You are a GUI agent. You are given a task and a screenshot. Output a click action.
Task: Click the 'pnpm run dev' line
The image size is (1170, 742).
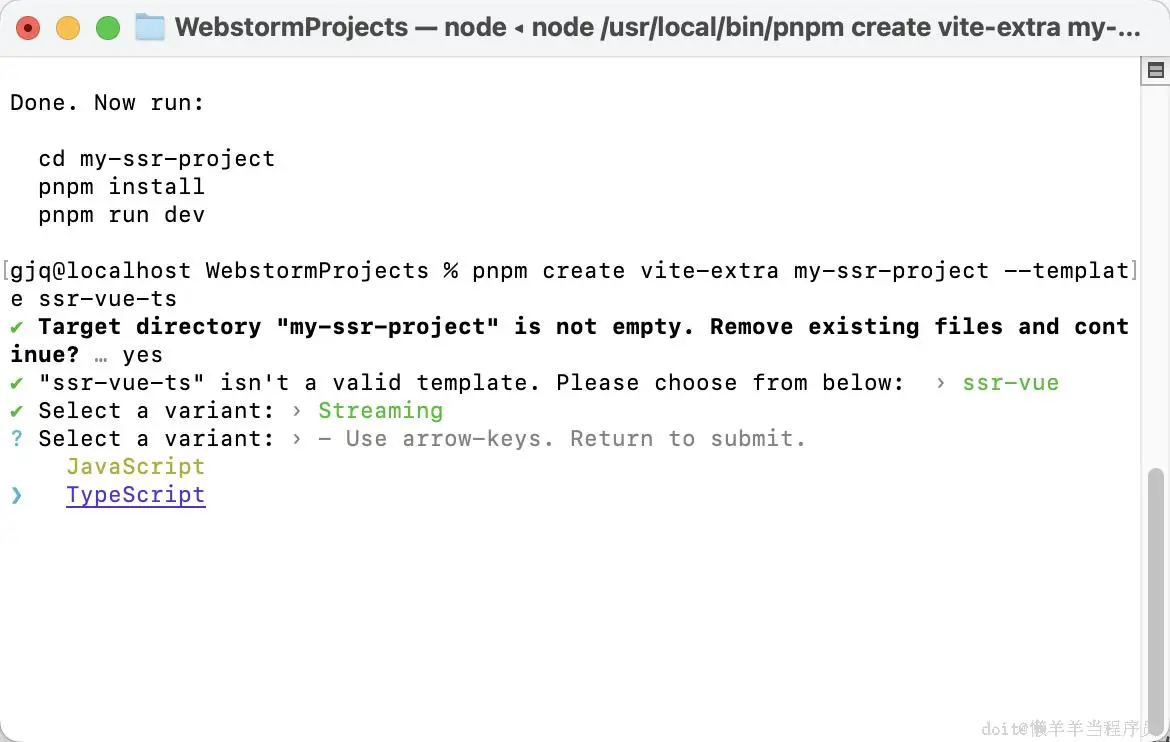tap(122, 215)
